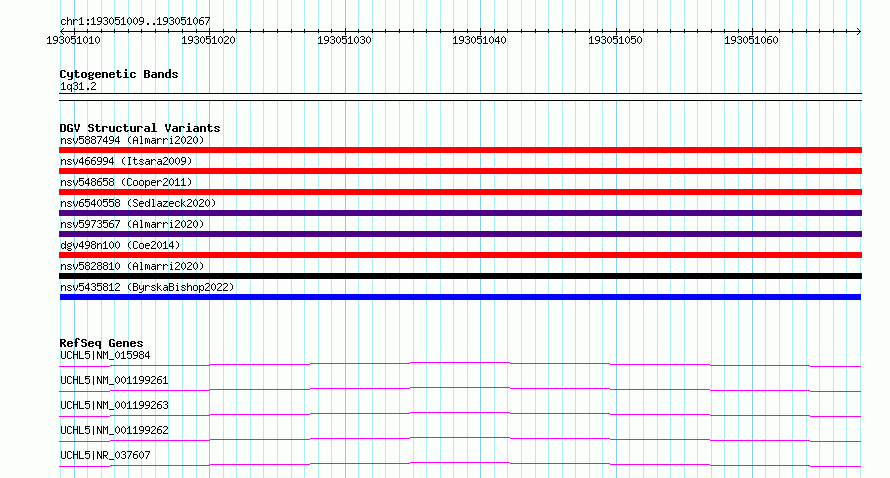
Task: Open variant nsv5435812 (ByrskaBishop2022) label
Action: point(147,287)
